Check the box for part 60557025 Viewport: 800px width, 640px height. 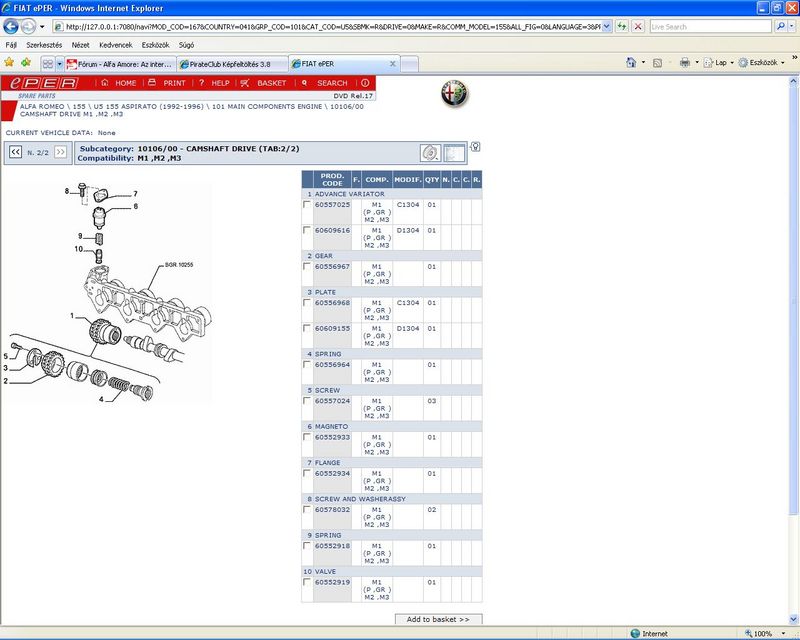click(307, 205)
